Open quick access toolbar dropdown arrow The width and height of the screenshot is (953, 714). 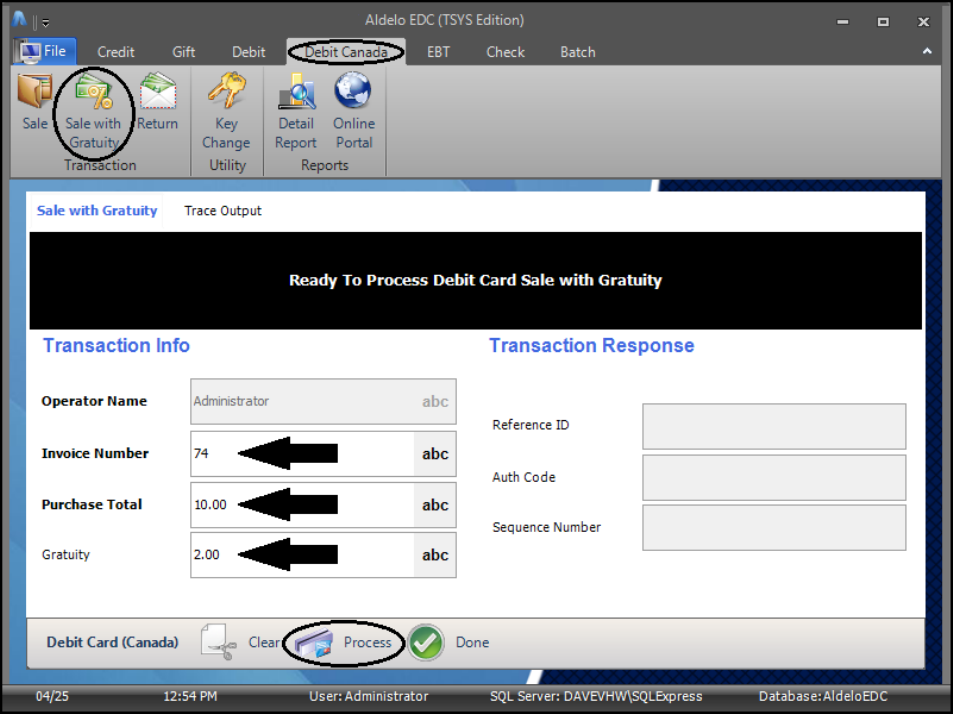[x=46, y=23]
